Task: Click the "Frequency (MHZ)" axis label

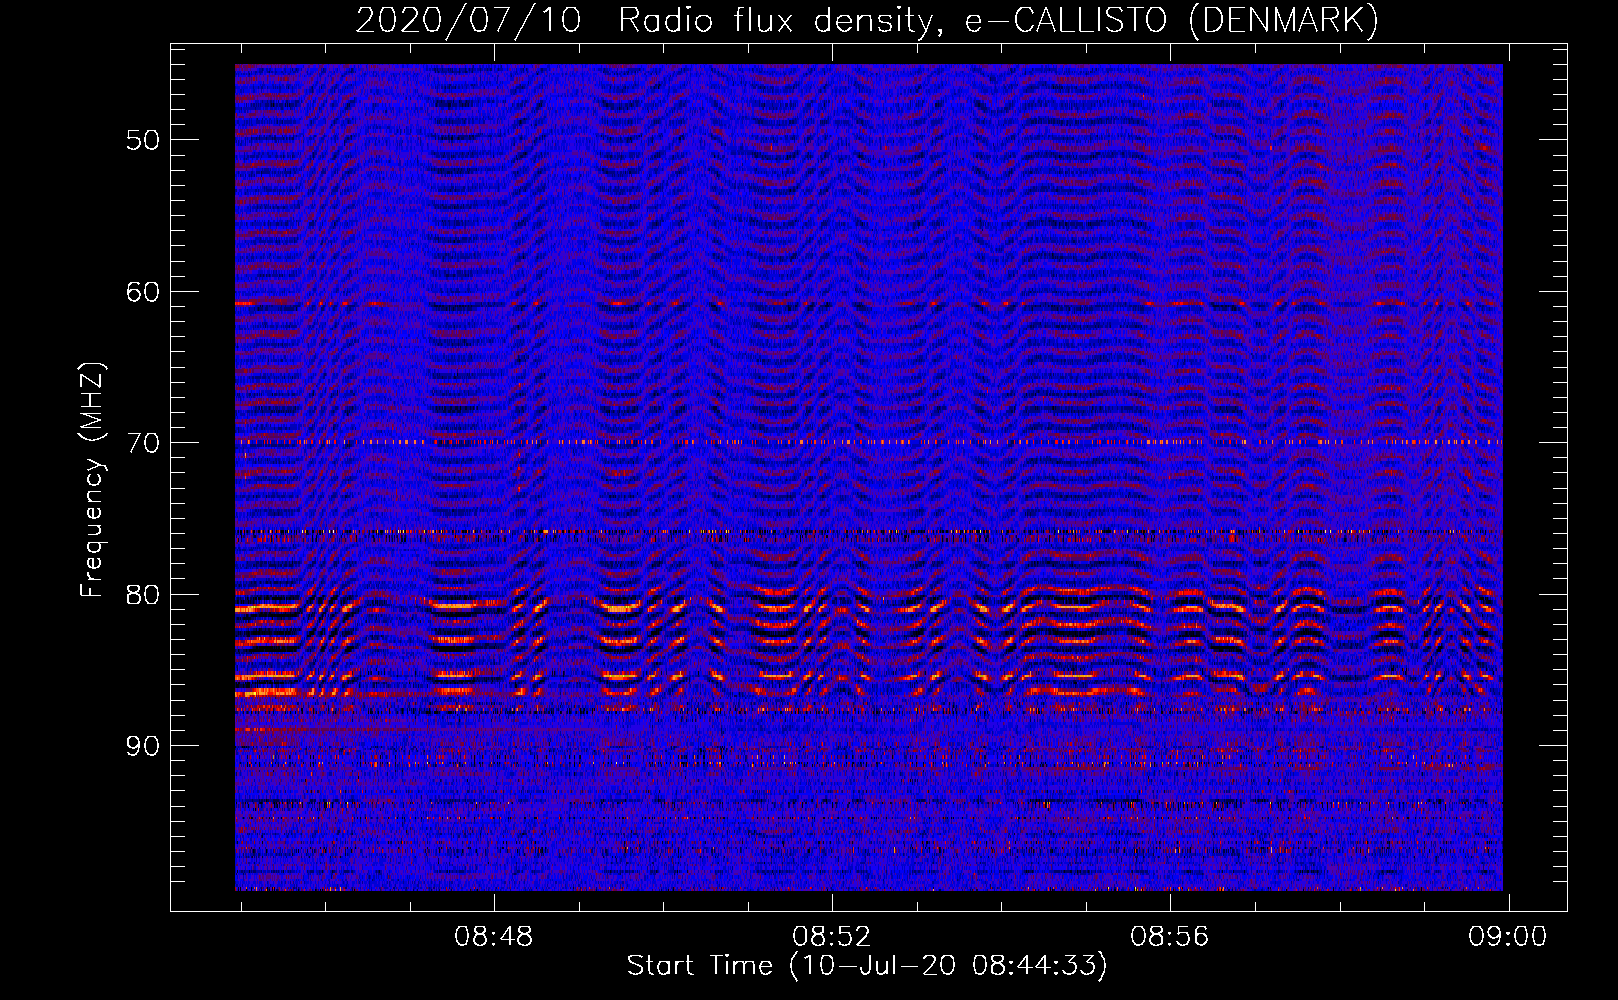Action: tap(91, 480)
